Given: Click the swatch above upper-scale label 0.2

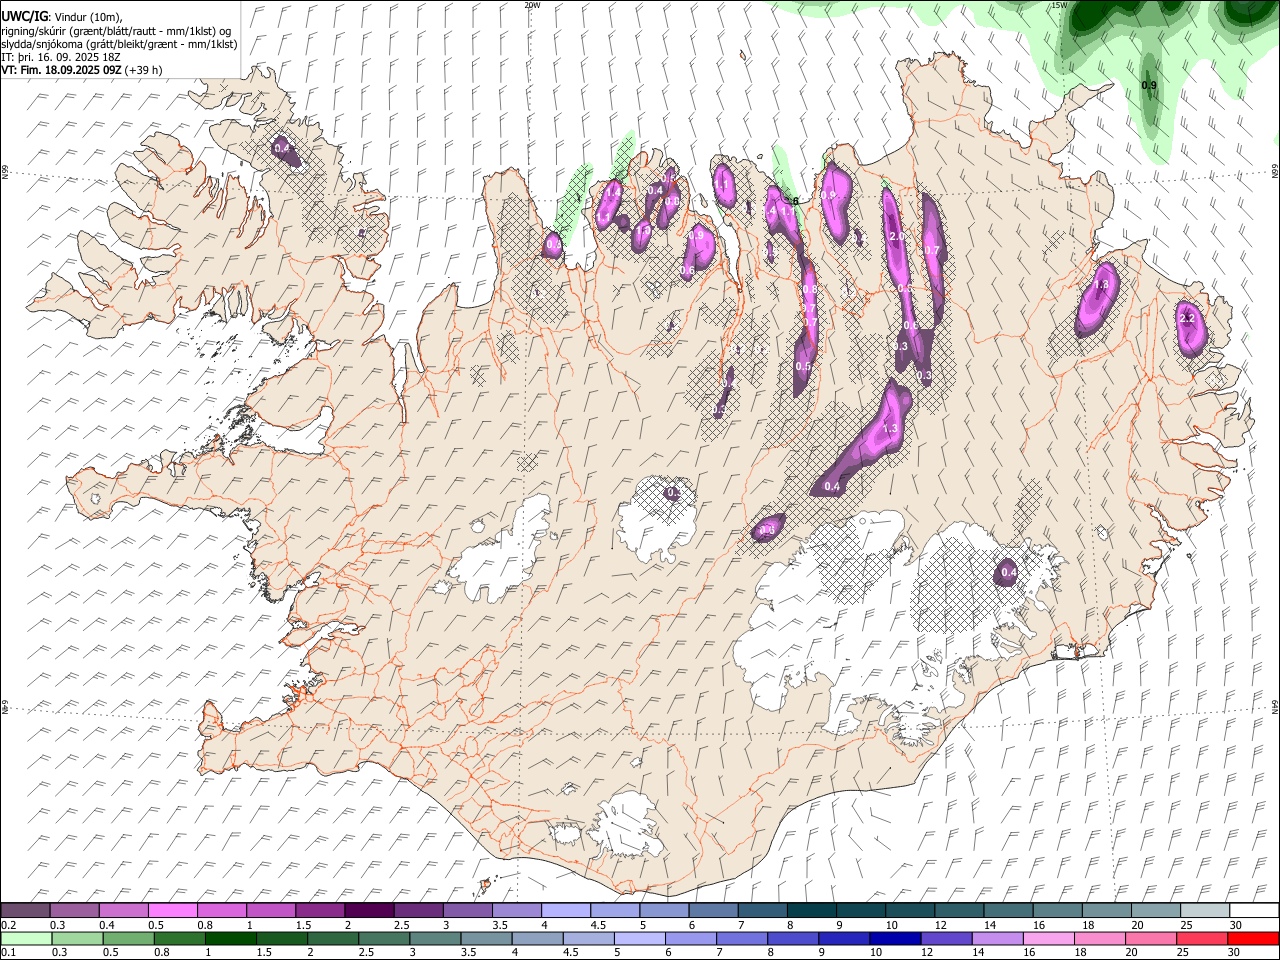Looking at the screenshot, I should [25, 910].
